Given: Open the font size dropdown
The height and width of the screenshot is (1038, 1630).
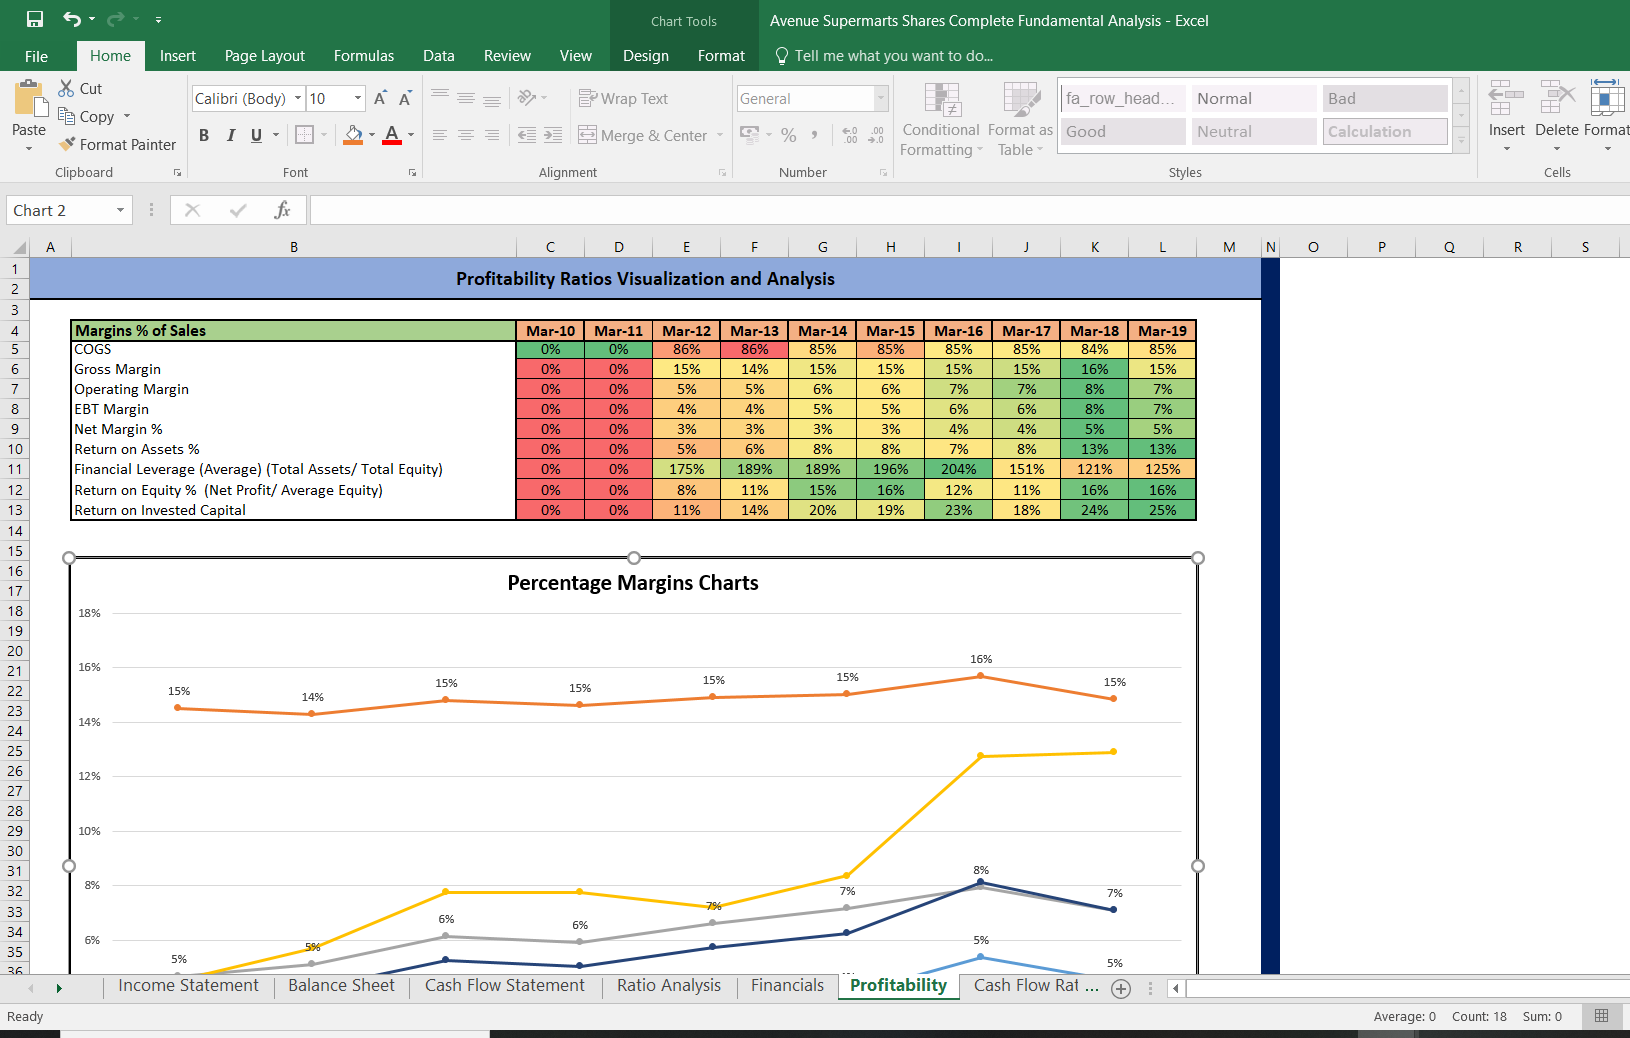Looking at the screenshot, I should (x=358, y=98).
